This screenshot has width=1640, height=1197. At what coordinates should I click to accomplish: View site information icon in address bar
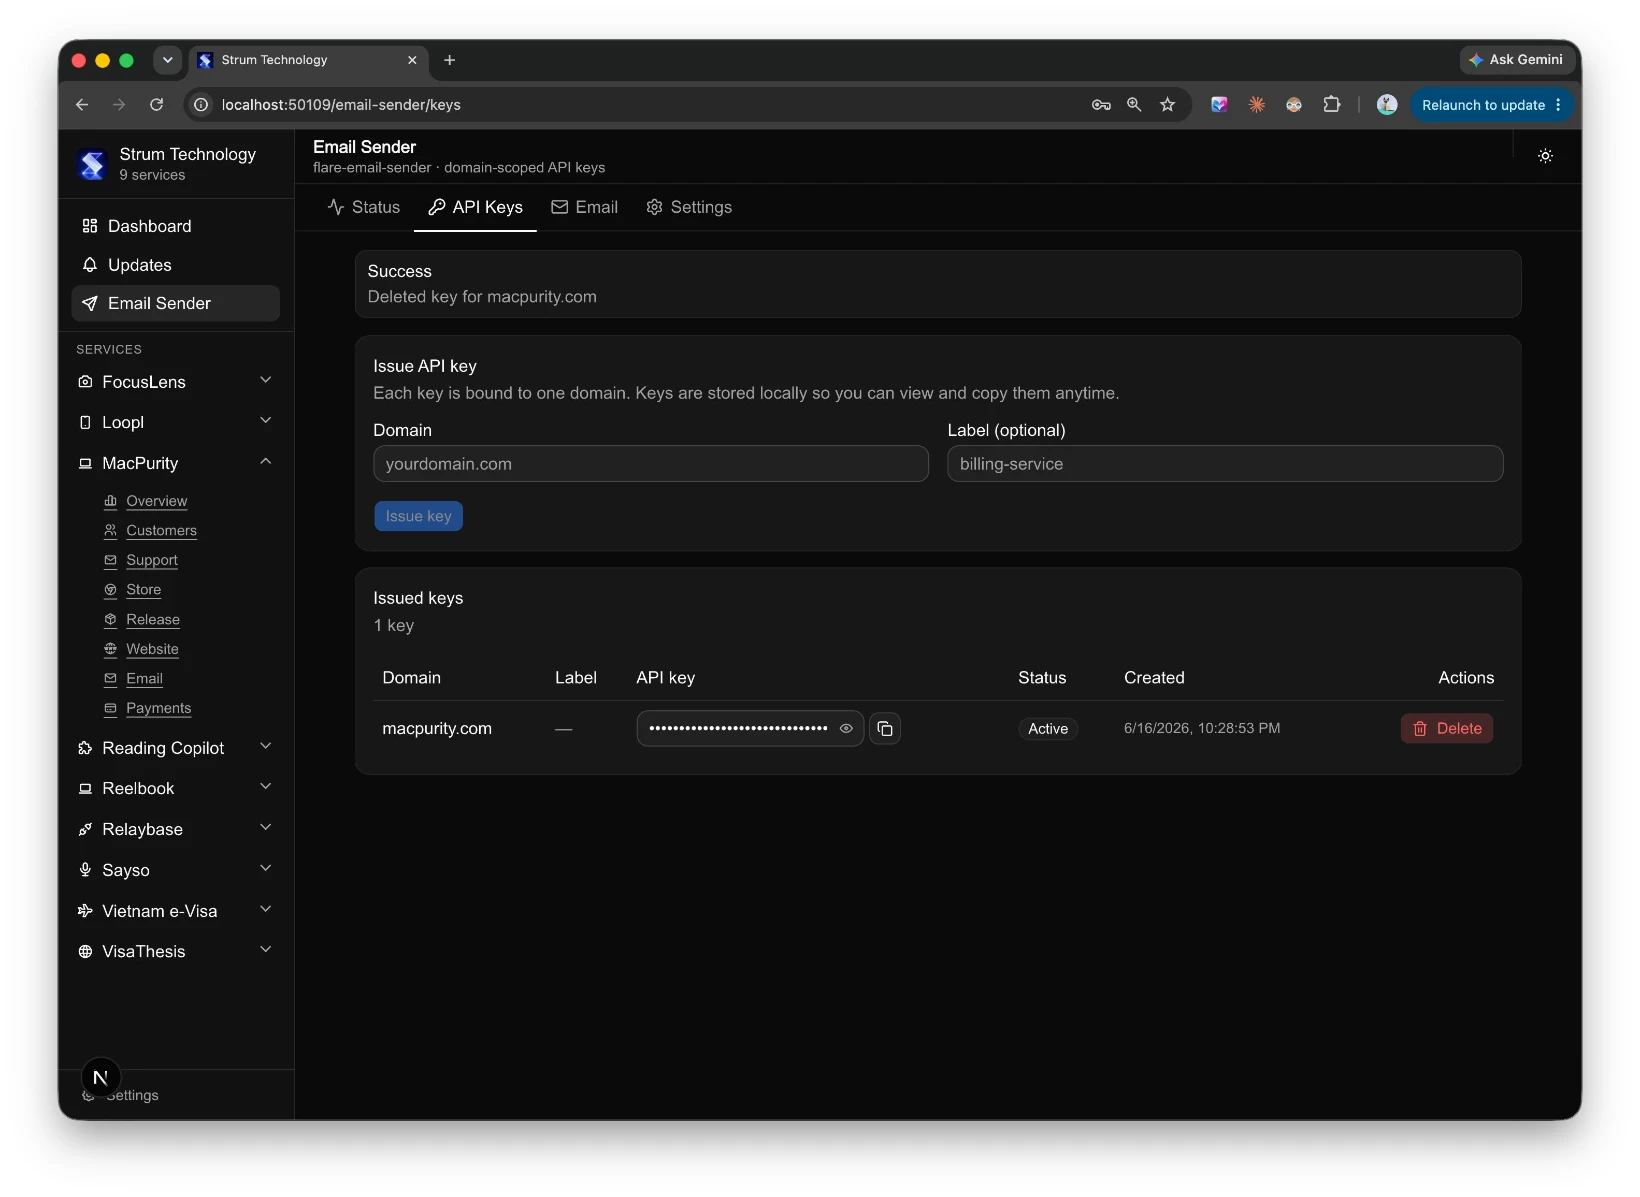point(201,104)
